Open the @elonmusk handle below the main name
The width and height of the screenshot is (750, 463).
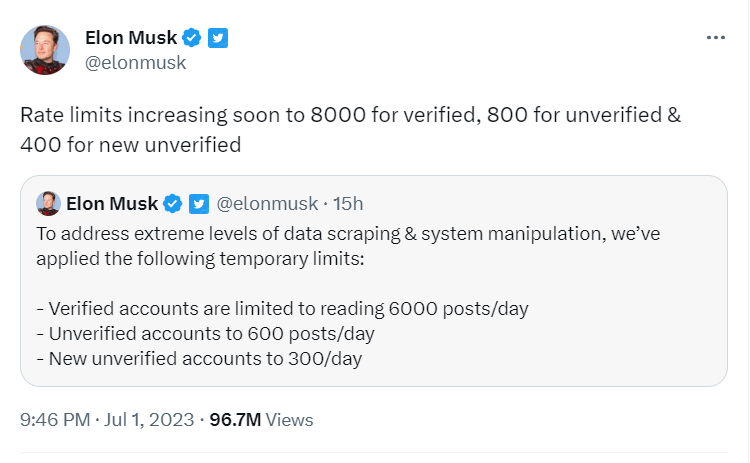point(136,63)
